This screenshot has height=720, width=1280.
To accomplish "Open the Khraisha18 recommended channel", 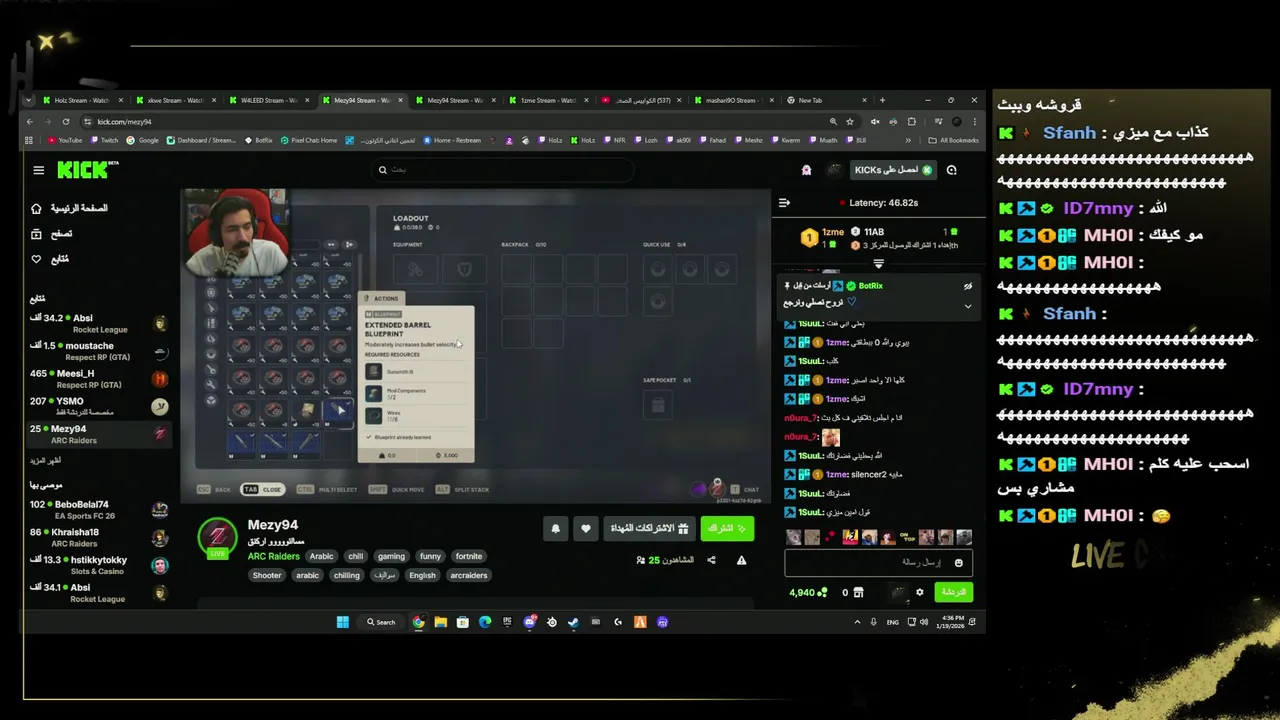I will coord(100,538).
